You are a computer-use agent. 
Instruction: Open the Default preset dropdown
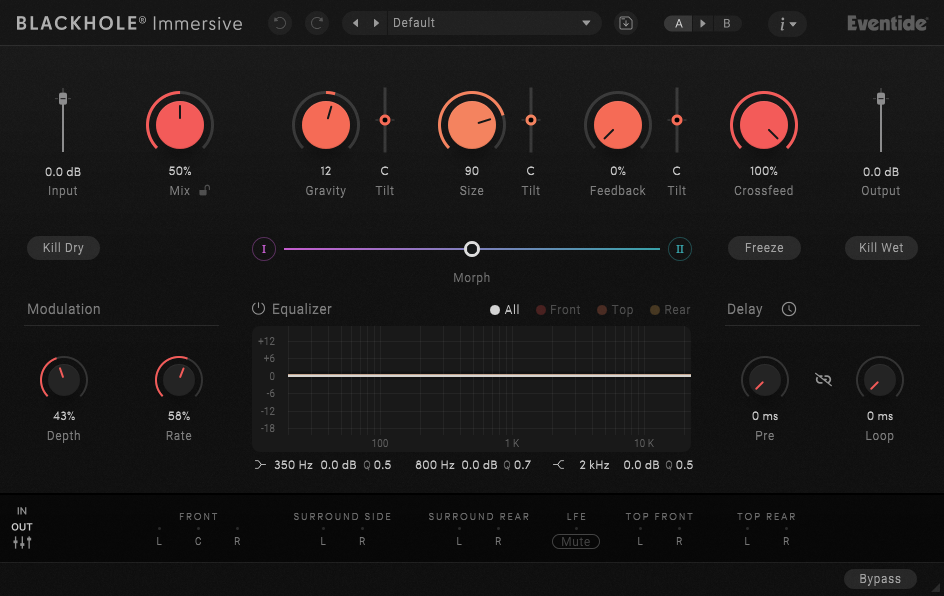[x=494, y=23]
